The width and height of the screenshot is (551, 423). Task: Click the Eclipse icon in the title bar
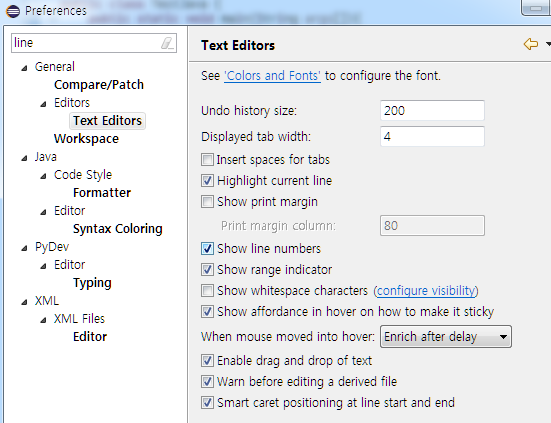click(x=13, y=11)
